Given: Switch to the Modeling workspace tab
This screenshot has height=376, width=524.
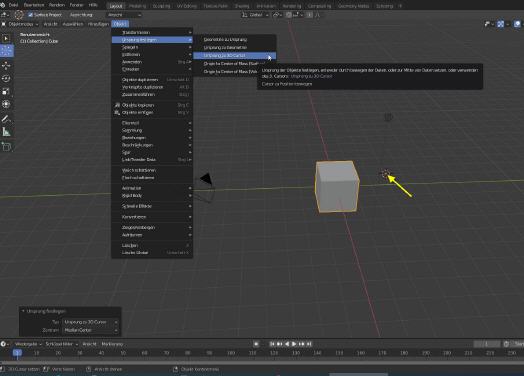Looking at the screenshot, I should click(137, 6).
